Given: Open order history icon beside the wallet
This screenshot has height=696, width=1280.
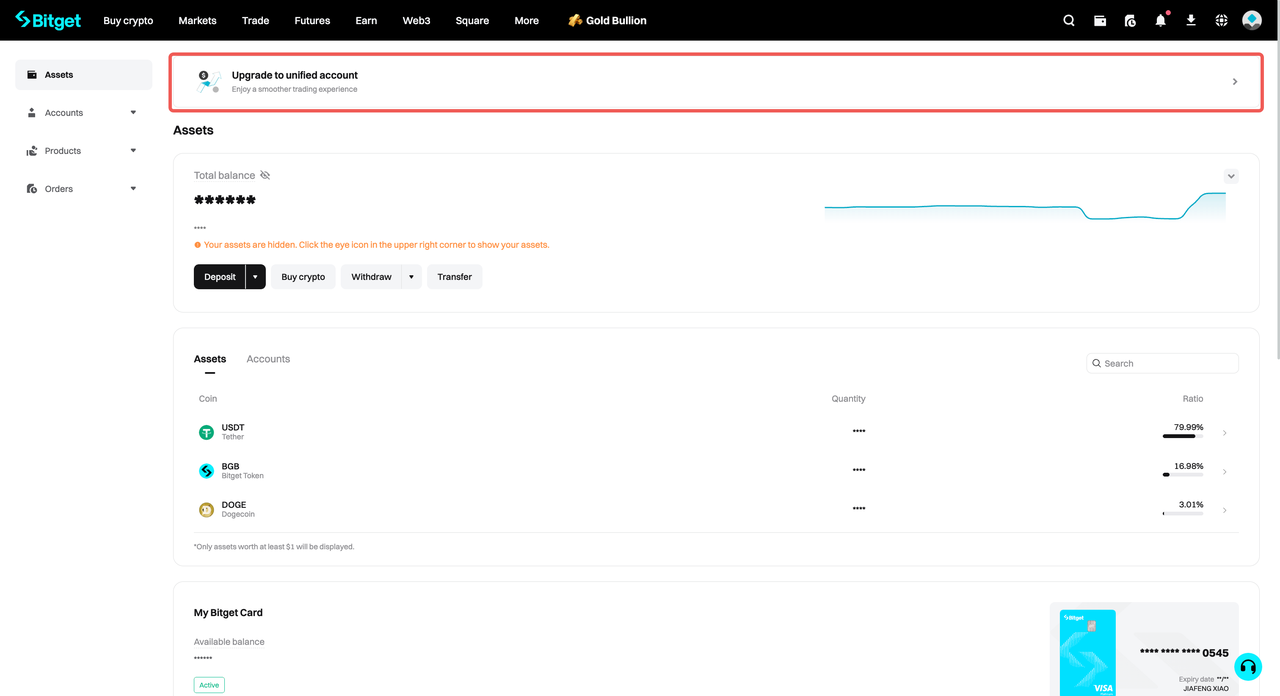Looking at the screenshot, I should click(x=1130, y=20).
